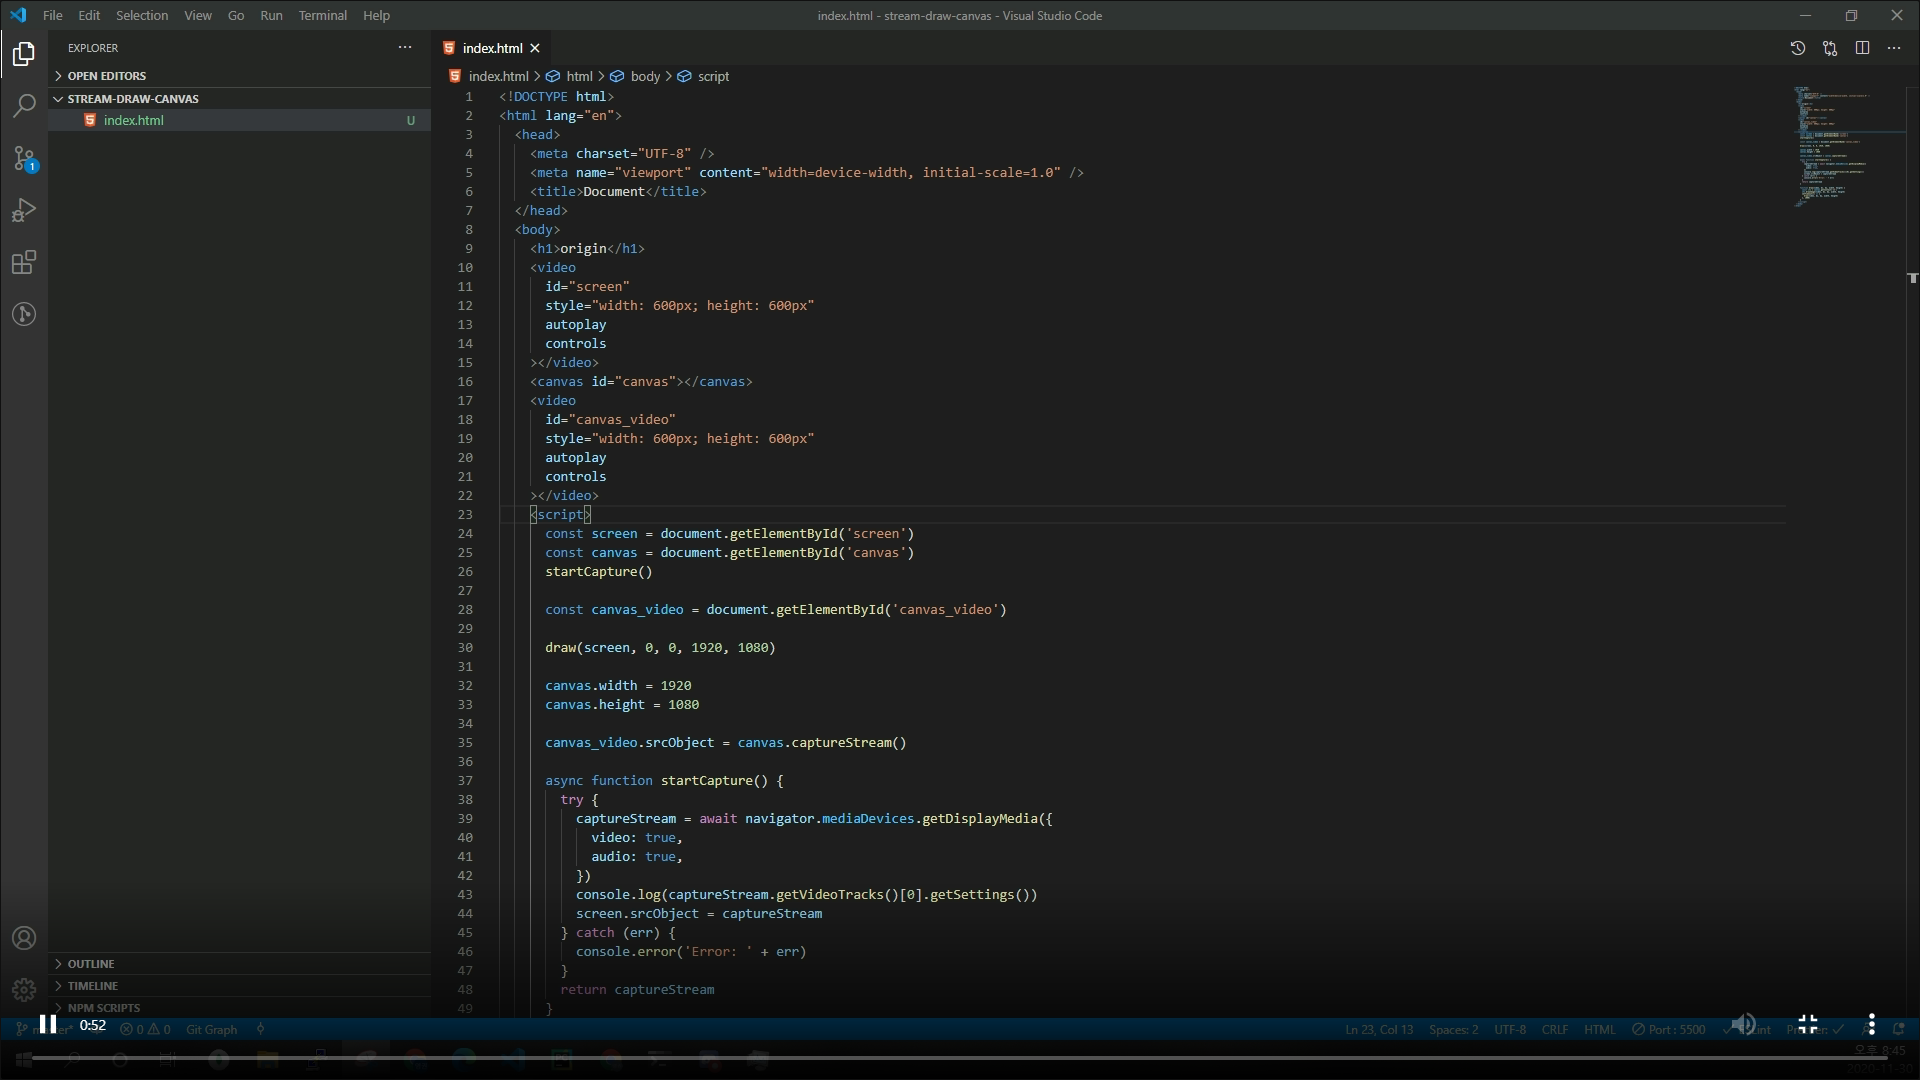
Task: Expand the Outline section
Action: click(90, 964)
